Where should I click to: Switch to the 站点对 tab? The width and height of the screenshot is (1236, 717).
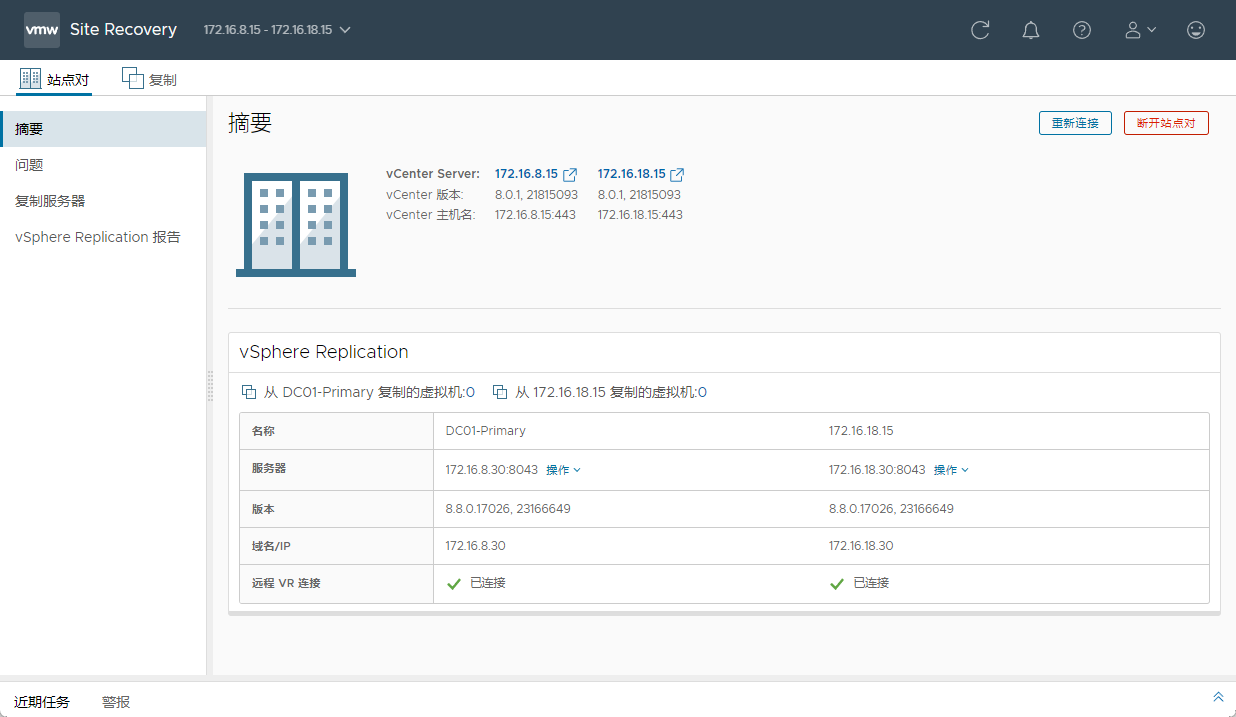pyautogui.click(x=54, y=79)
